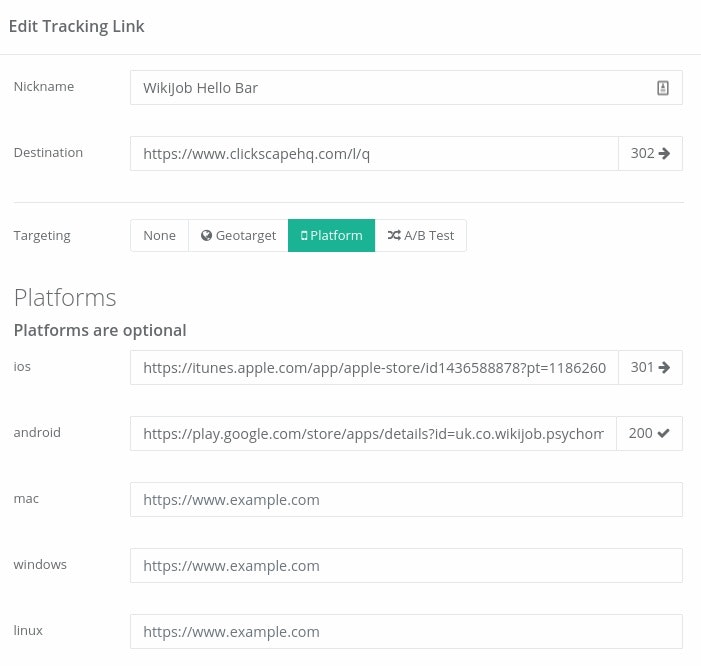This screenshot has height=666, width=701.
Task: Click the Destination label
Action: (x=48, y=152)
